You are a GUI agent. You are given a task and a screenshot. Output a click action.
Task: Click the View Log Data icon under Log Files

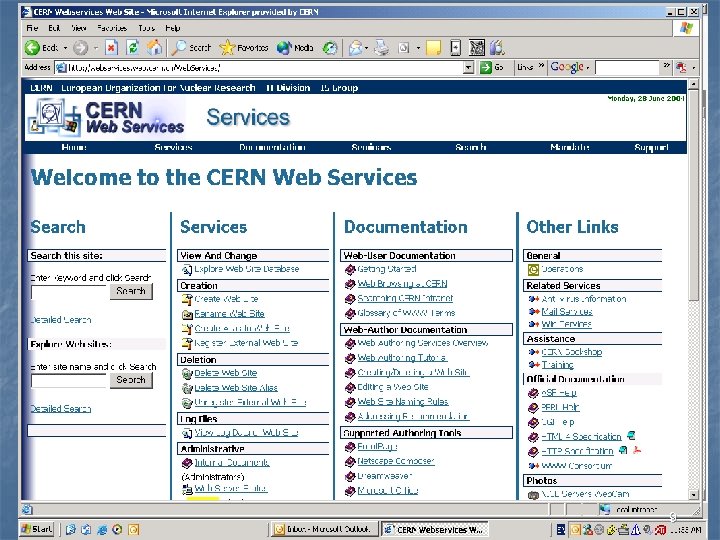[x=186, y=433]
